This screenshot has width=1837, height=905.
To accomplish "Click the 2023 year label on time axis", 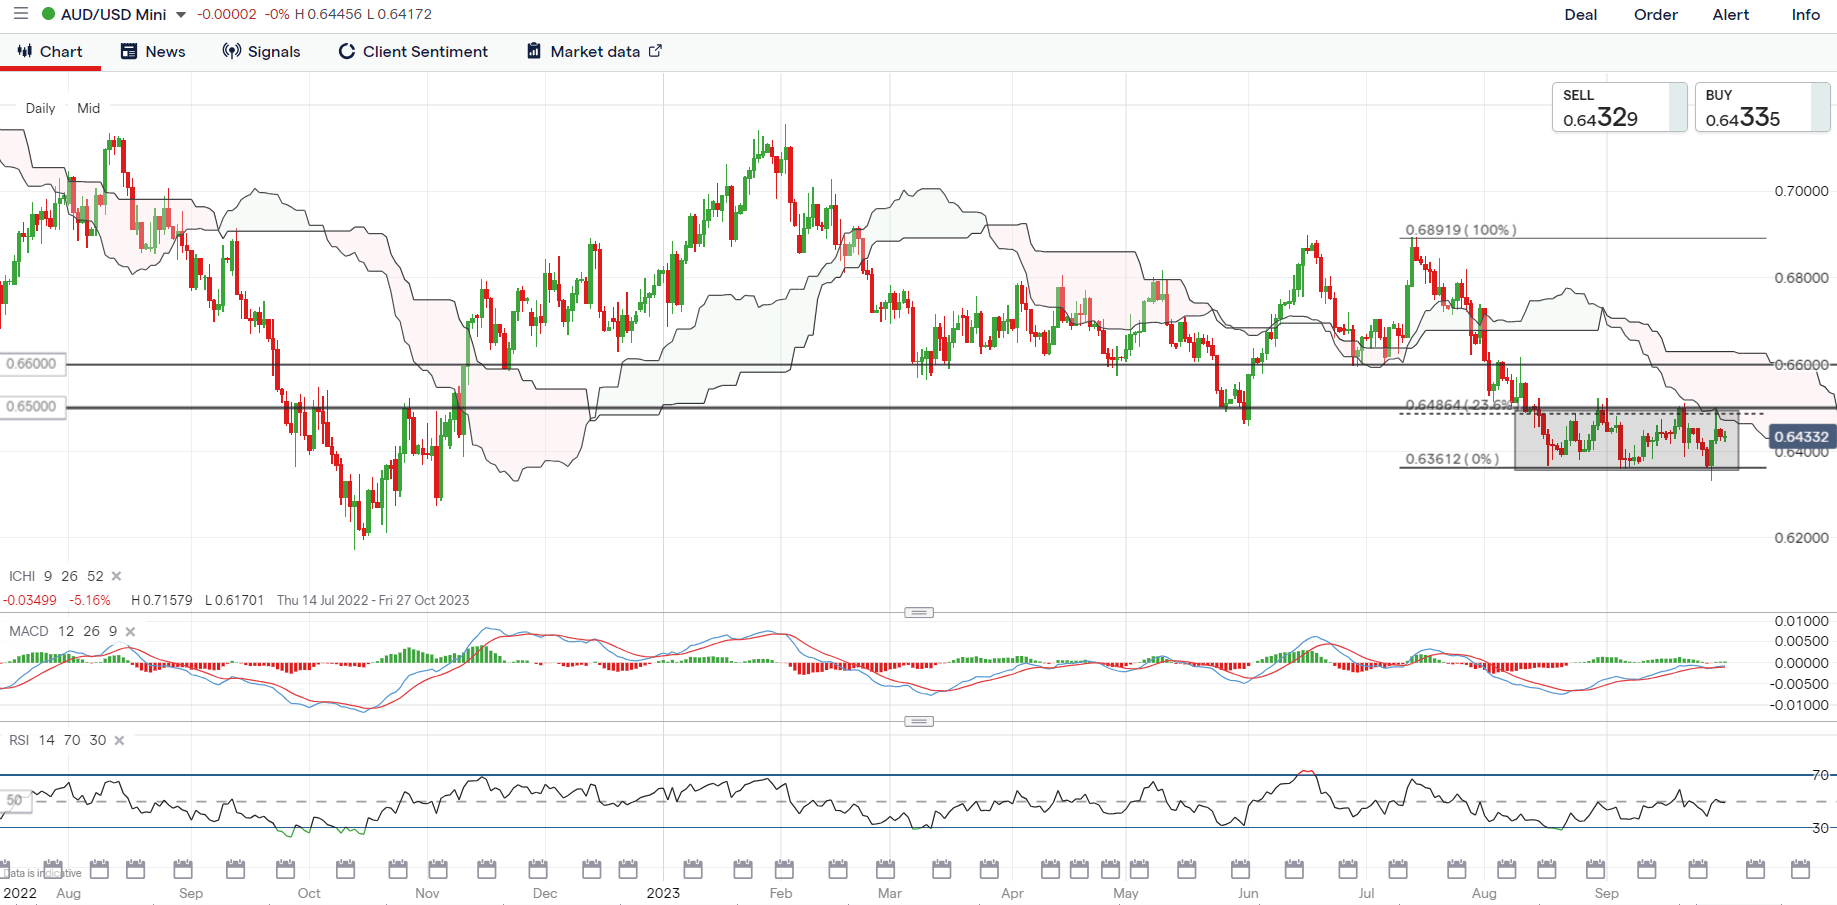I will pyautogui.click(x=663, y=893).
